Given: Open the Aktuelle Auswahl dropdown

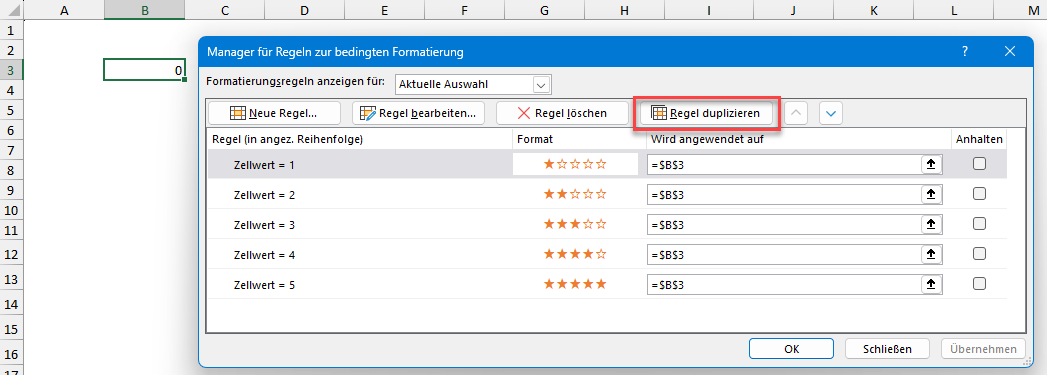Looking at the screenshot, I should (473, 85).
